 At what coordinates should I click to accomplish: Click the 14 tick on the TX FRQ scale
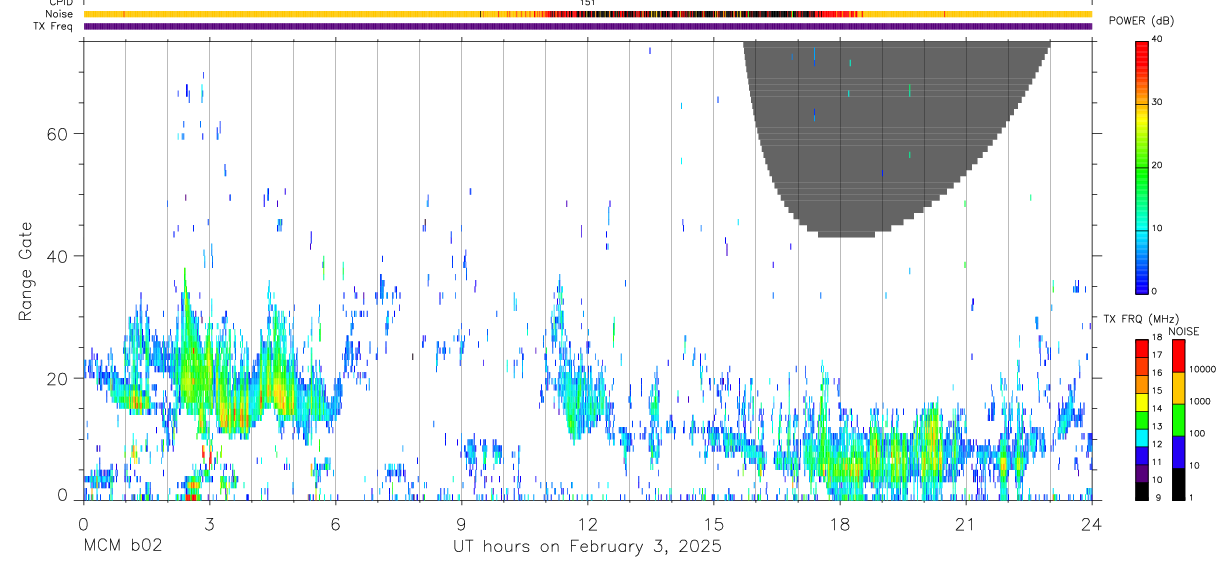click(x=1157, y=409)
